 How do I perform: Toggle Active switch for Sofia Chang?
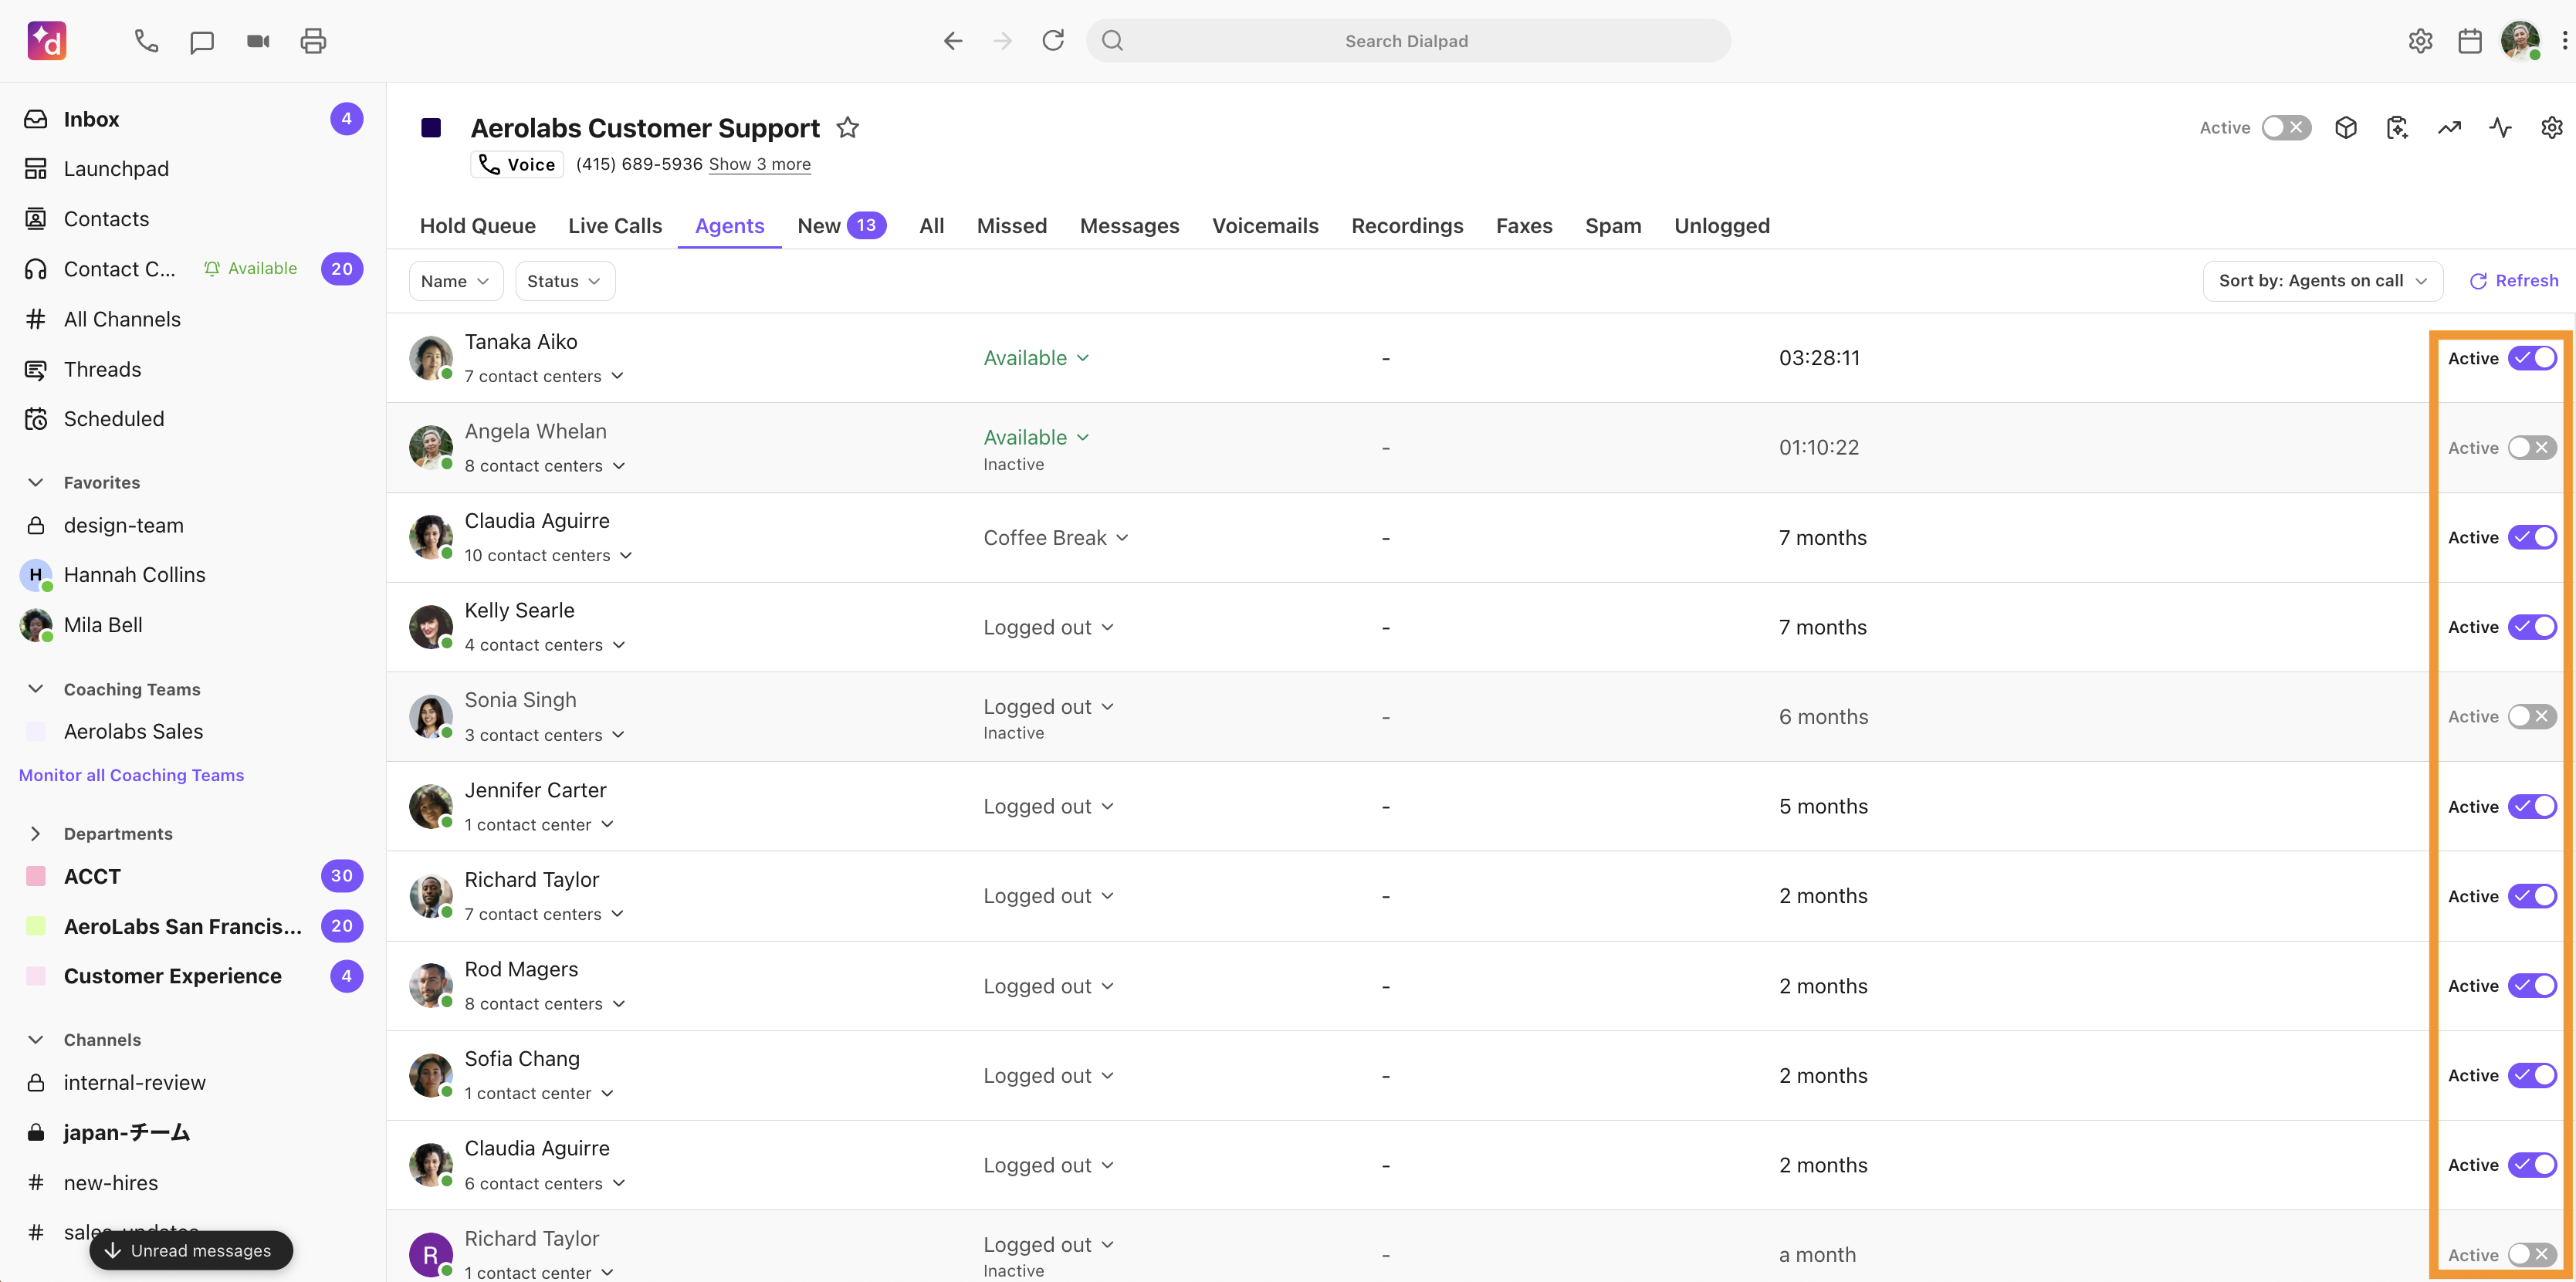2532,1076
